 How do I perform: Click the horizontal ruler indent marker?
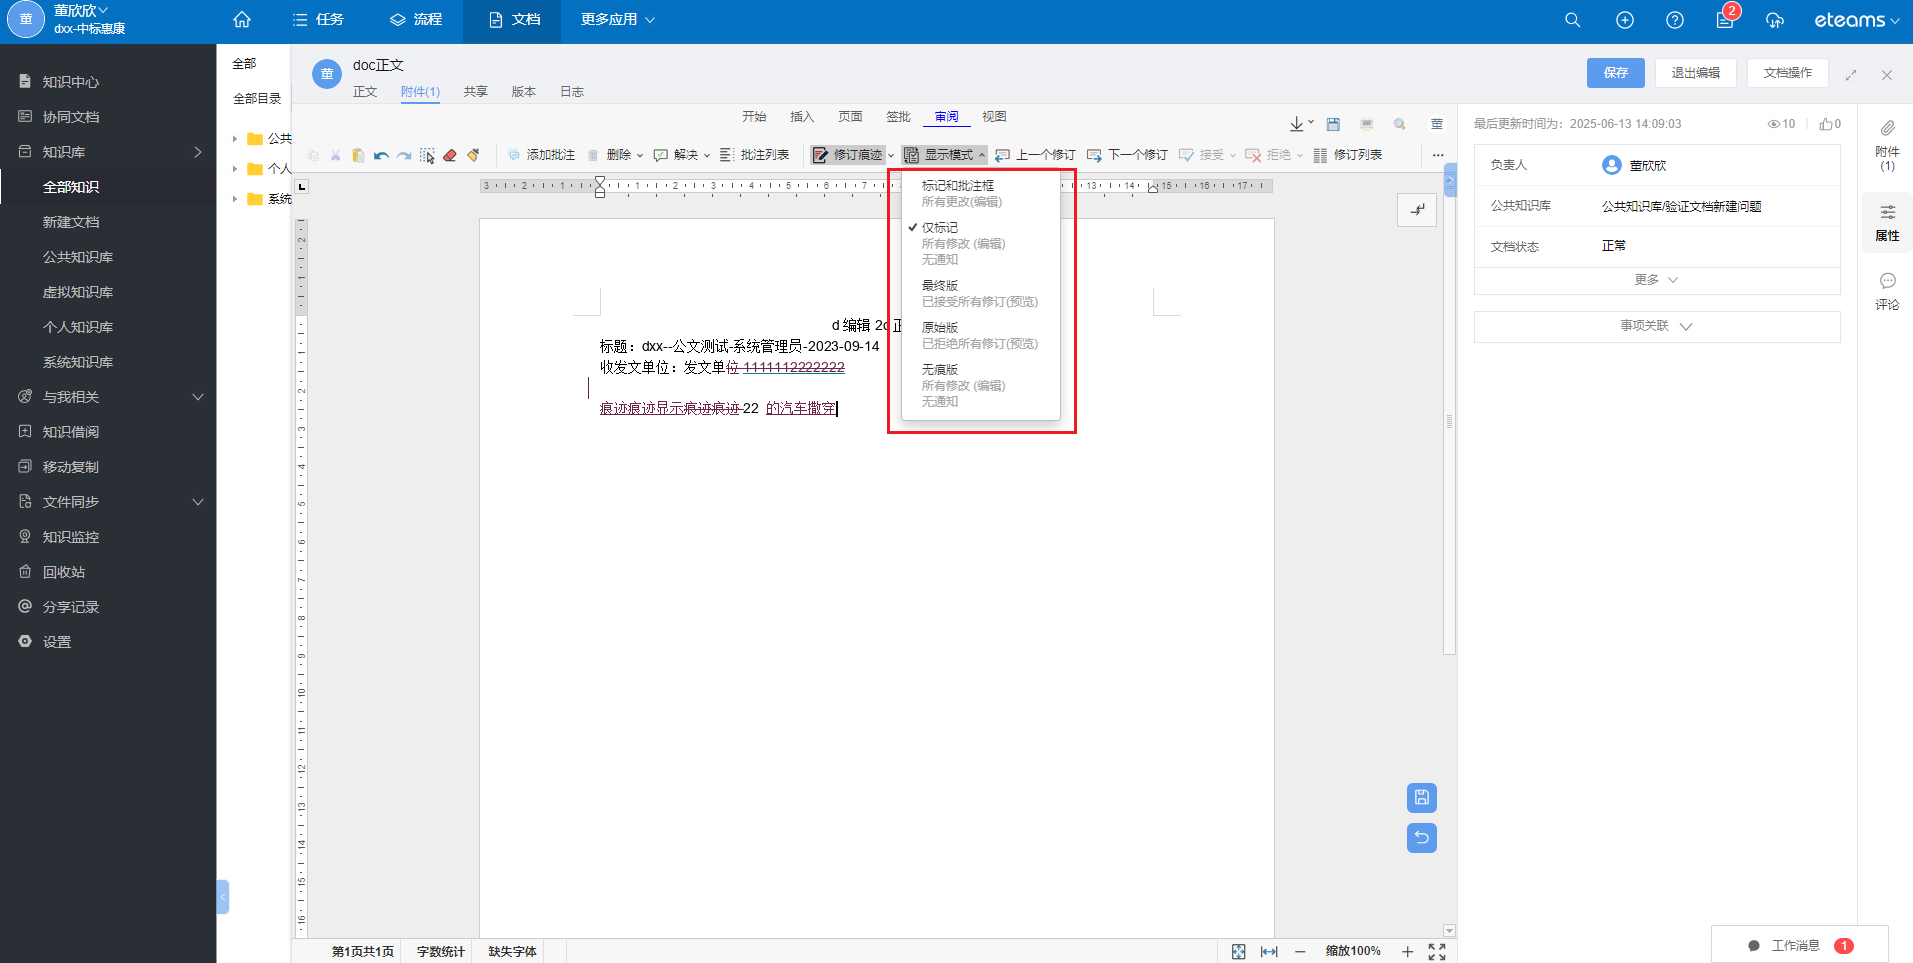[x=600, y=186]
